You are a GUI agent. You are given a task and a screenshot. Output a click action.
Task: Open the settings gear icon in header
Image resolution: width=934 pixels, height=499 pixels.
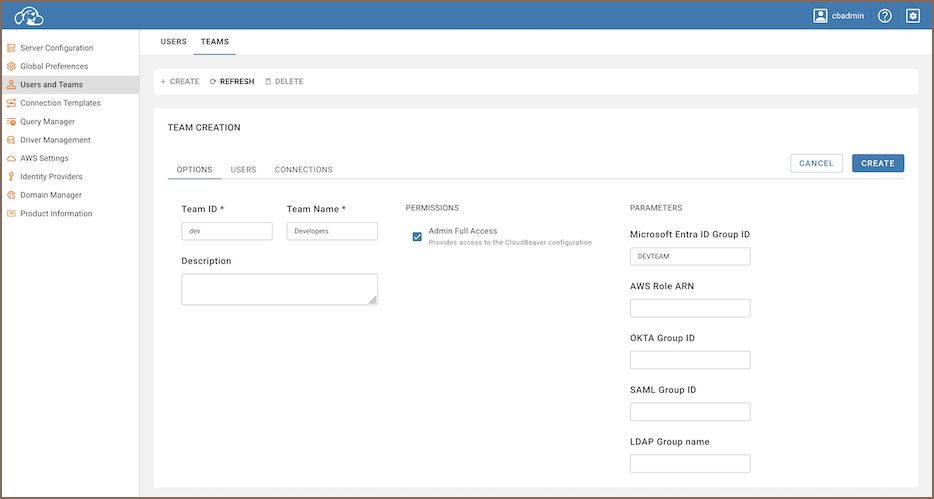[x=912, y=16]
